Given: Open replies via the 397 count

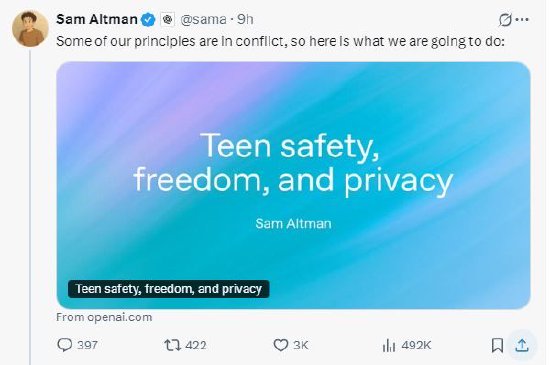Looking at the screenshot, I should 87,345.
